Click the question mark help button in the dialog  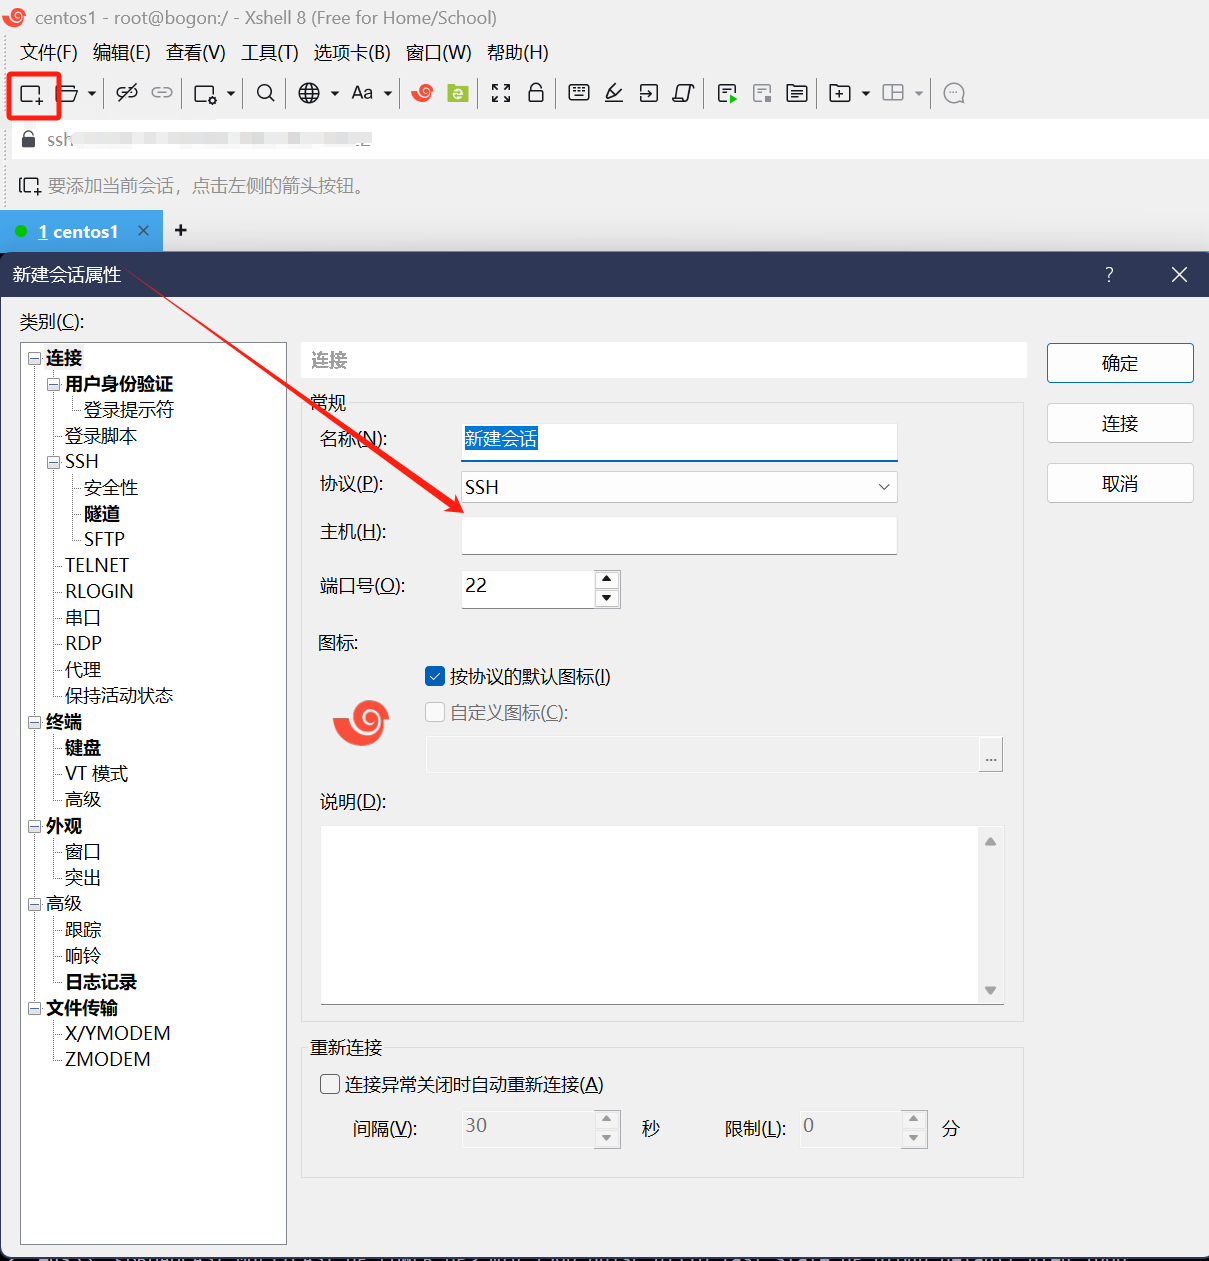(1109, 275)
